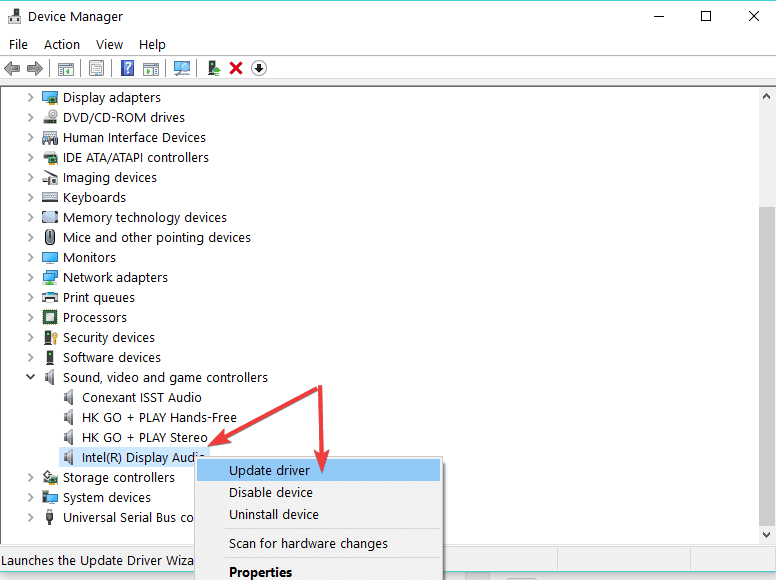Screen dimensions: 776x580
Task: Click the Update driver toolbar icon
Action: pyautogui.click(x=214, y=68)
